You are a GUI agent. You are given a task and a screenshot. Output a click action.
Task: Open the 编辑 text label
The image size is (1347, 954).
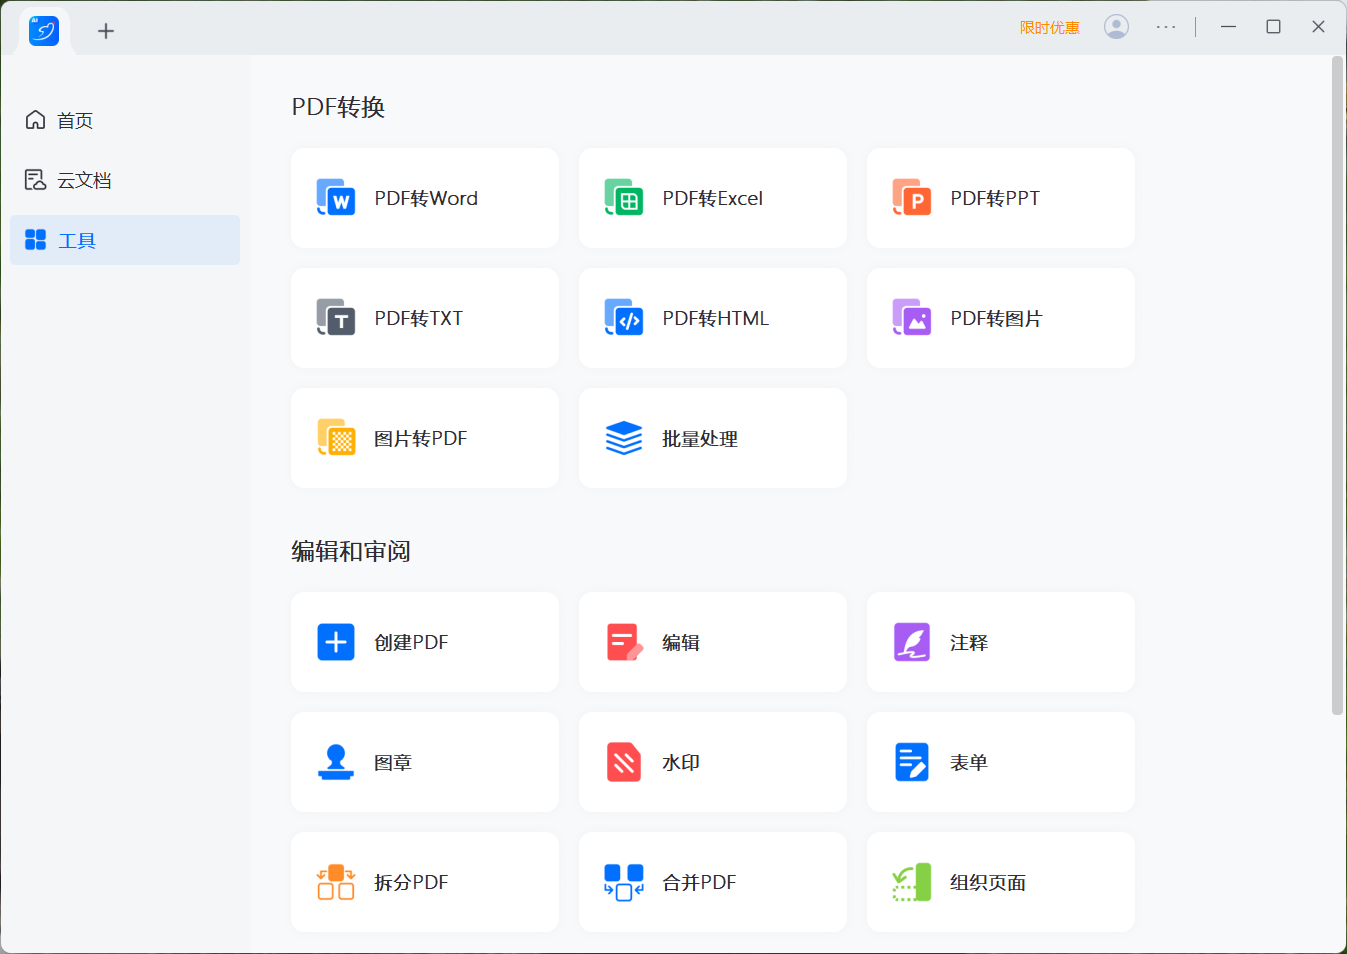[x=681, y=642]
